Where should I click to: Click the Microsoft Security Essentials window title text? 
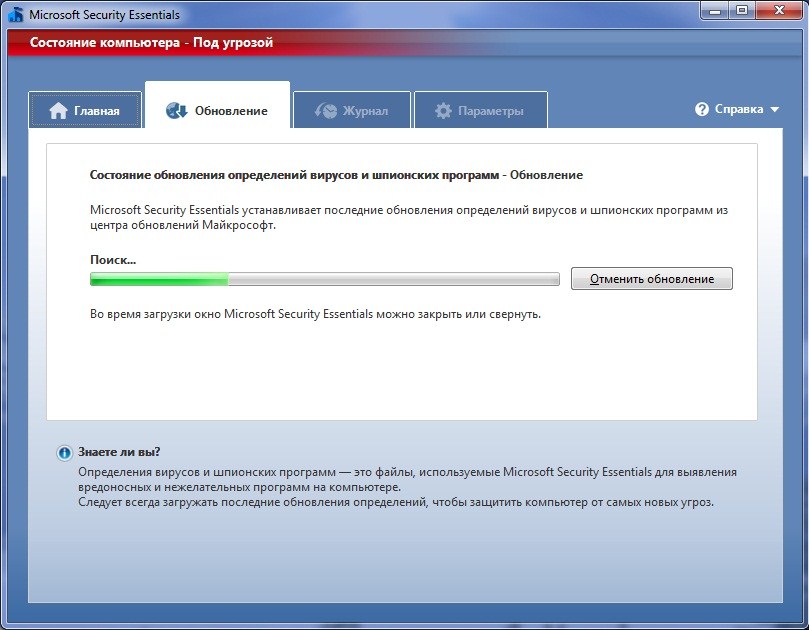(x=104, y=14)
